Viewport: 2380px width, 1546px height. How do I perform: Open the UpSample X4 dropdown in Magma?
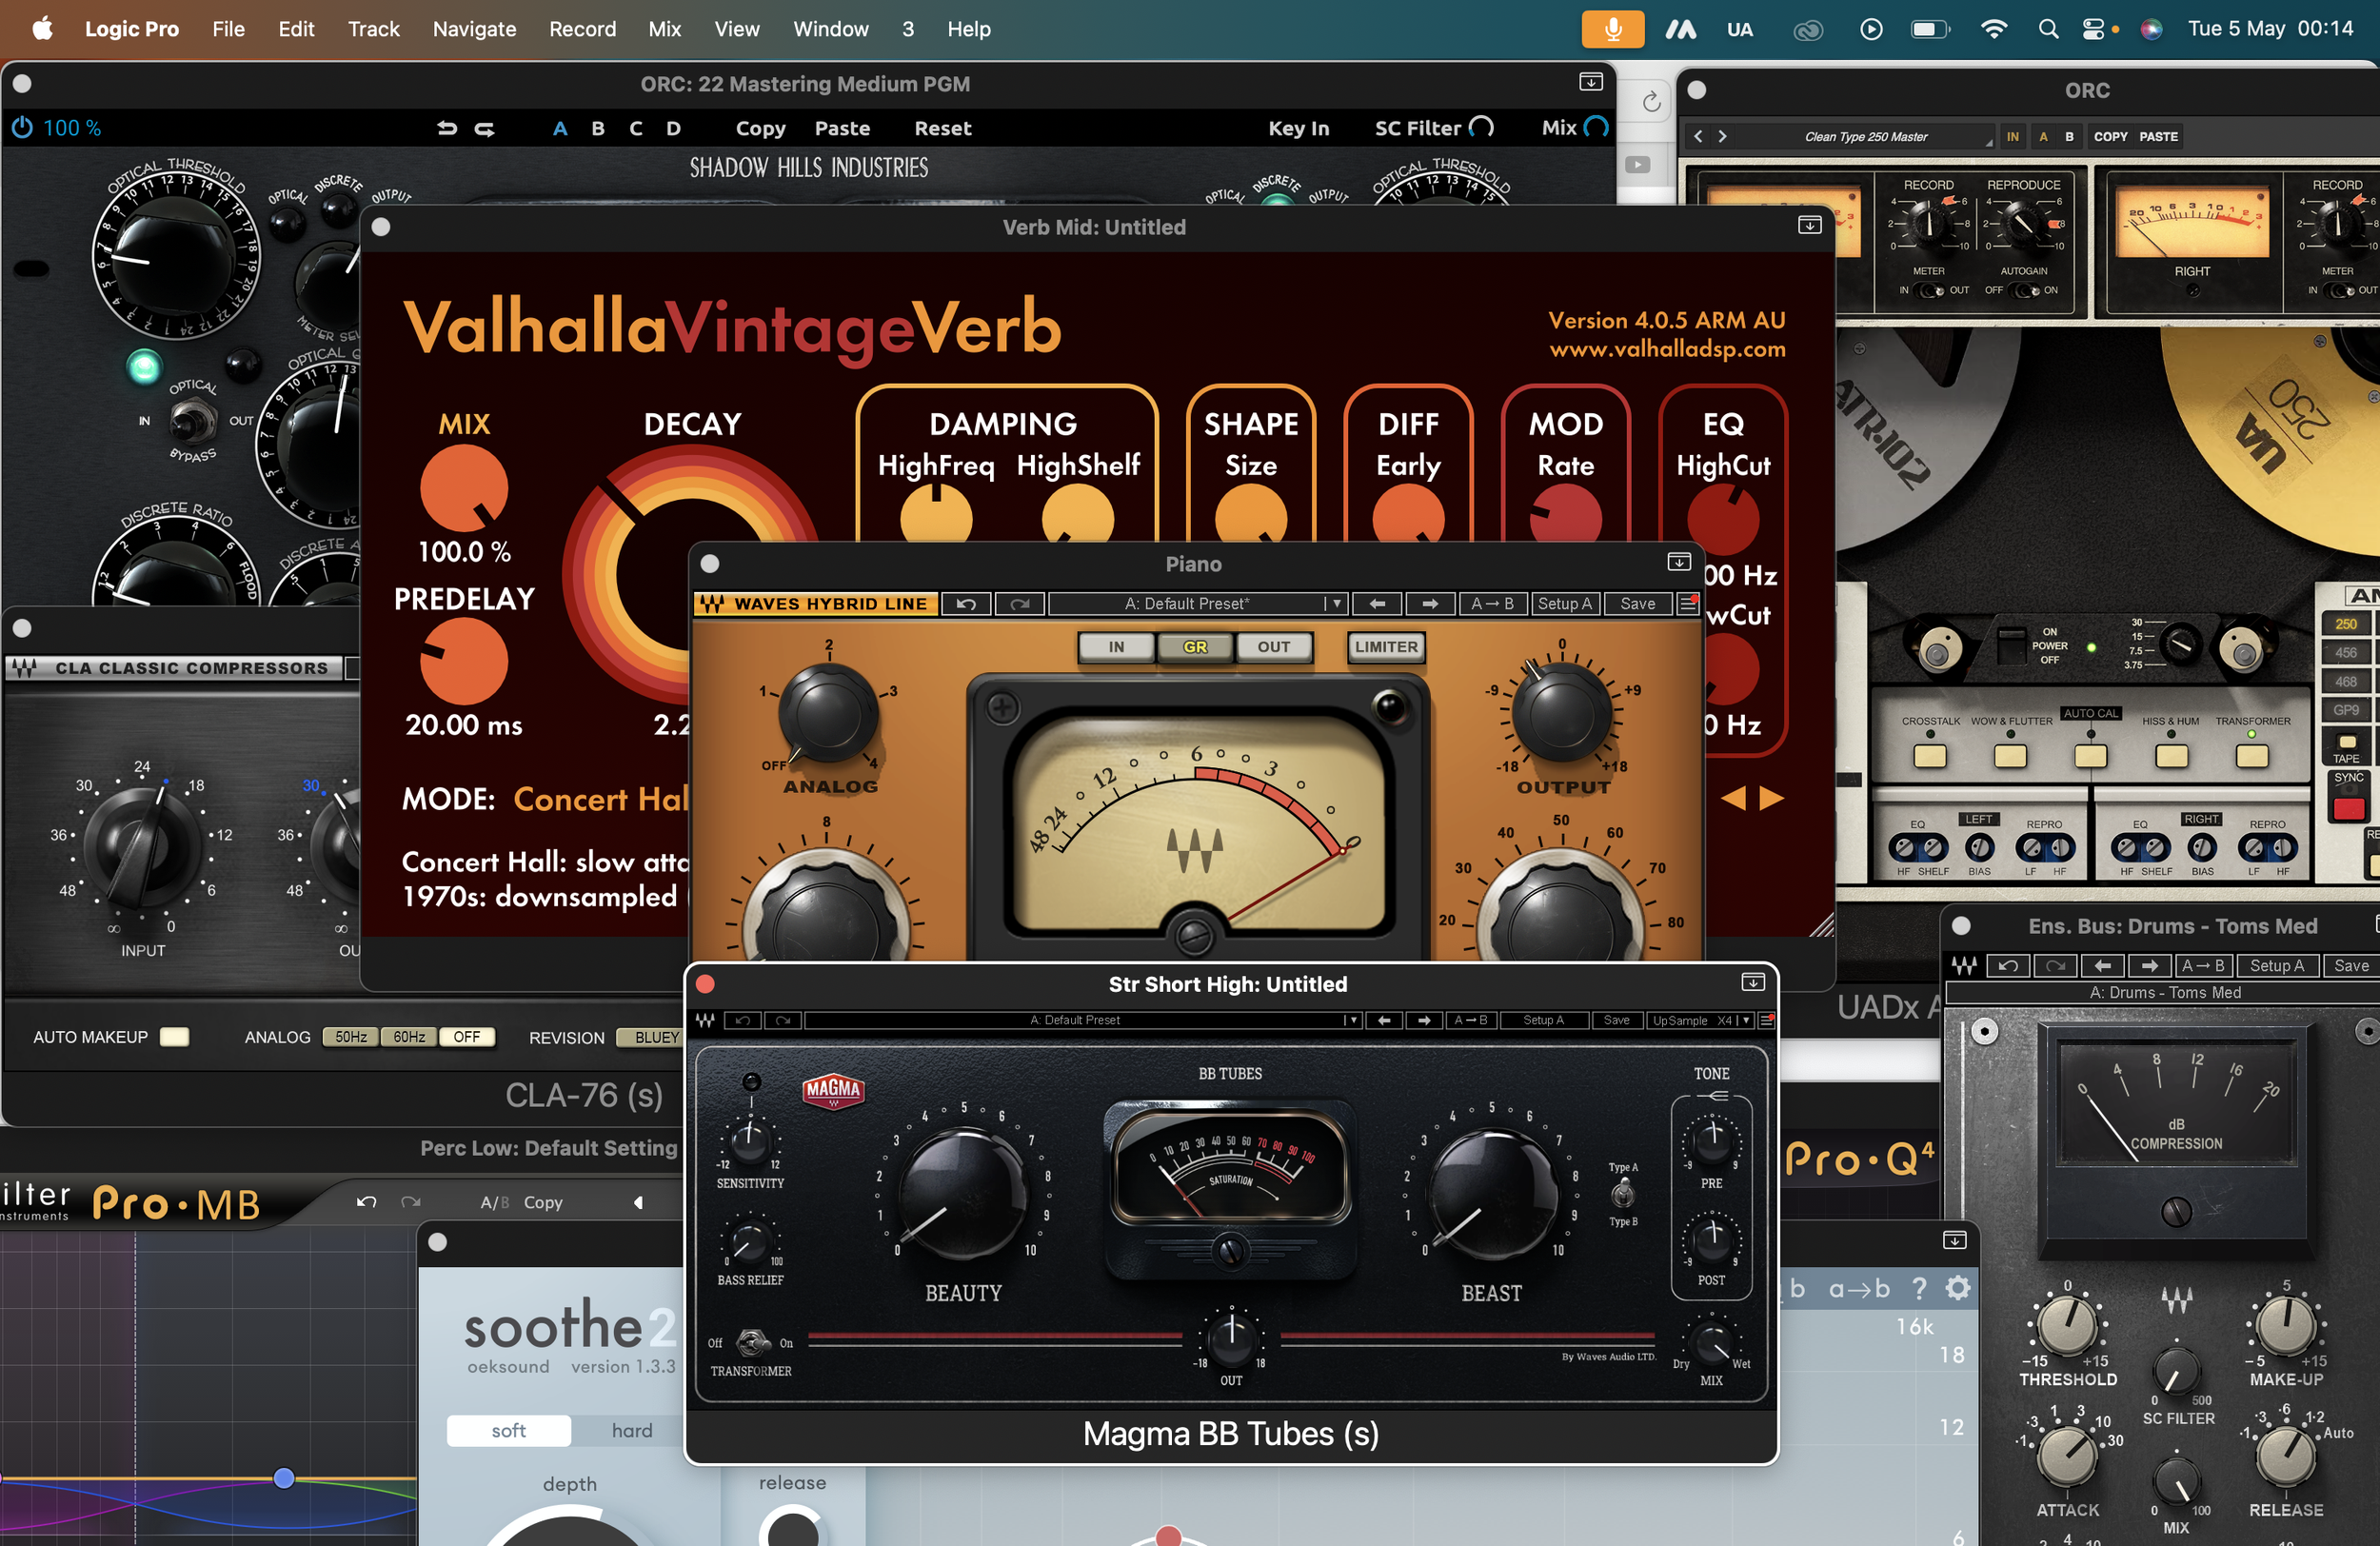click(1699, 1020)
